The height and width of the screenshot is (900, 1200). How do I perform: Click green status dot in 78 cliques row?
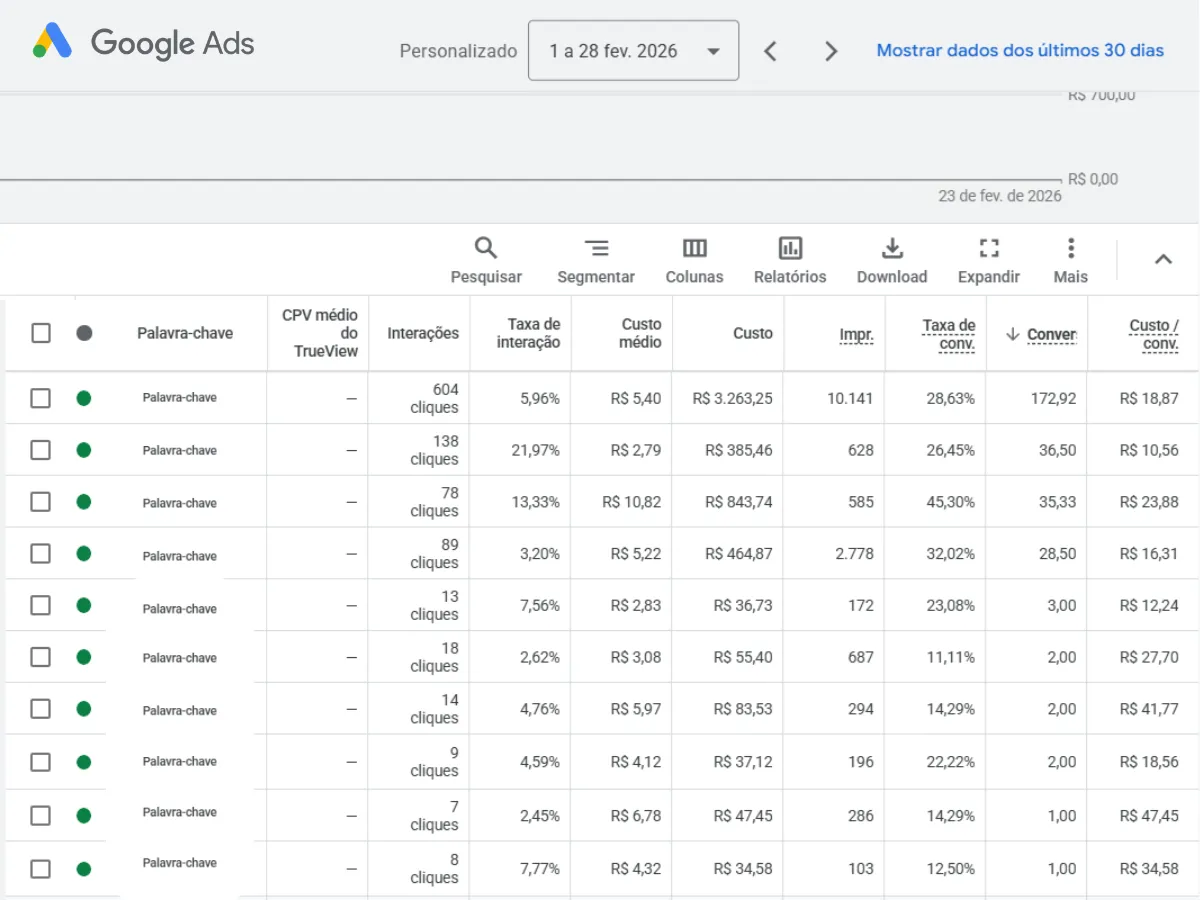click(84, 502)
